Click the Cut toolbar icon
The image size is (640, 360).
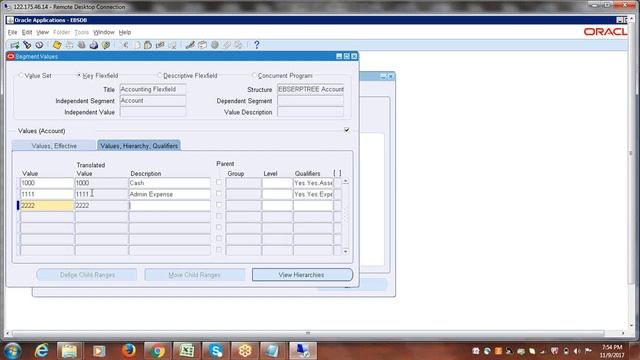[125, 45]
